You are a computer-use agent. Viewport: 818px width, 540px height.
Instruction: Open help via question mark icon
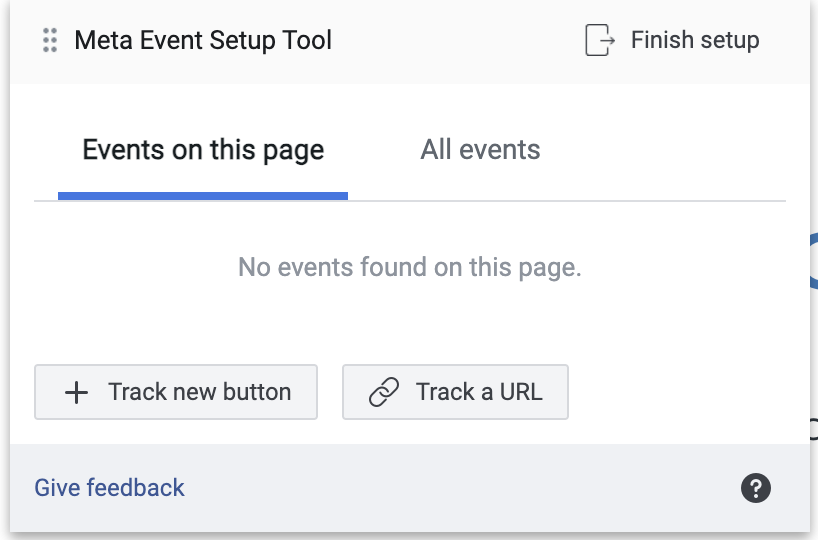(x=755, y=488)
